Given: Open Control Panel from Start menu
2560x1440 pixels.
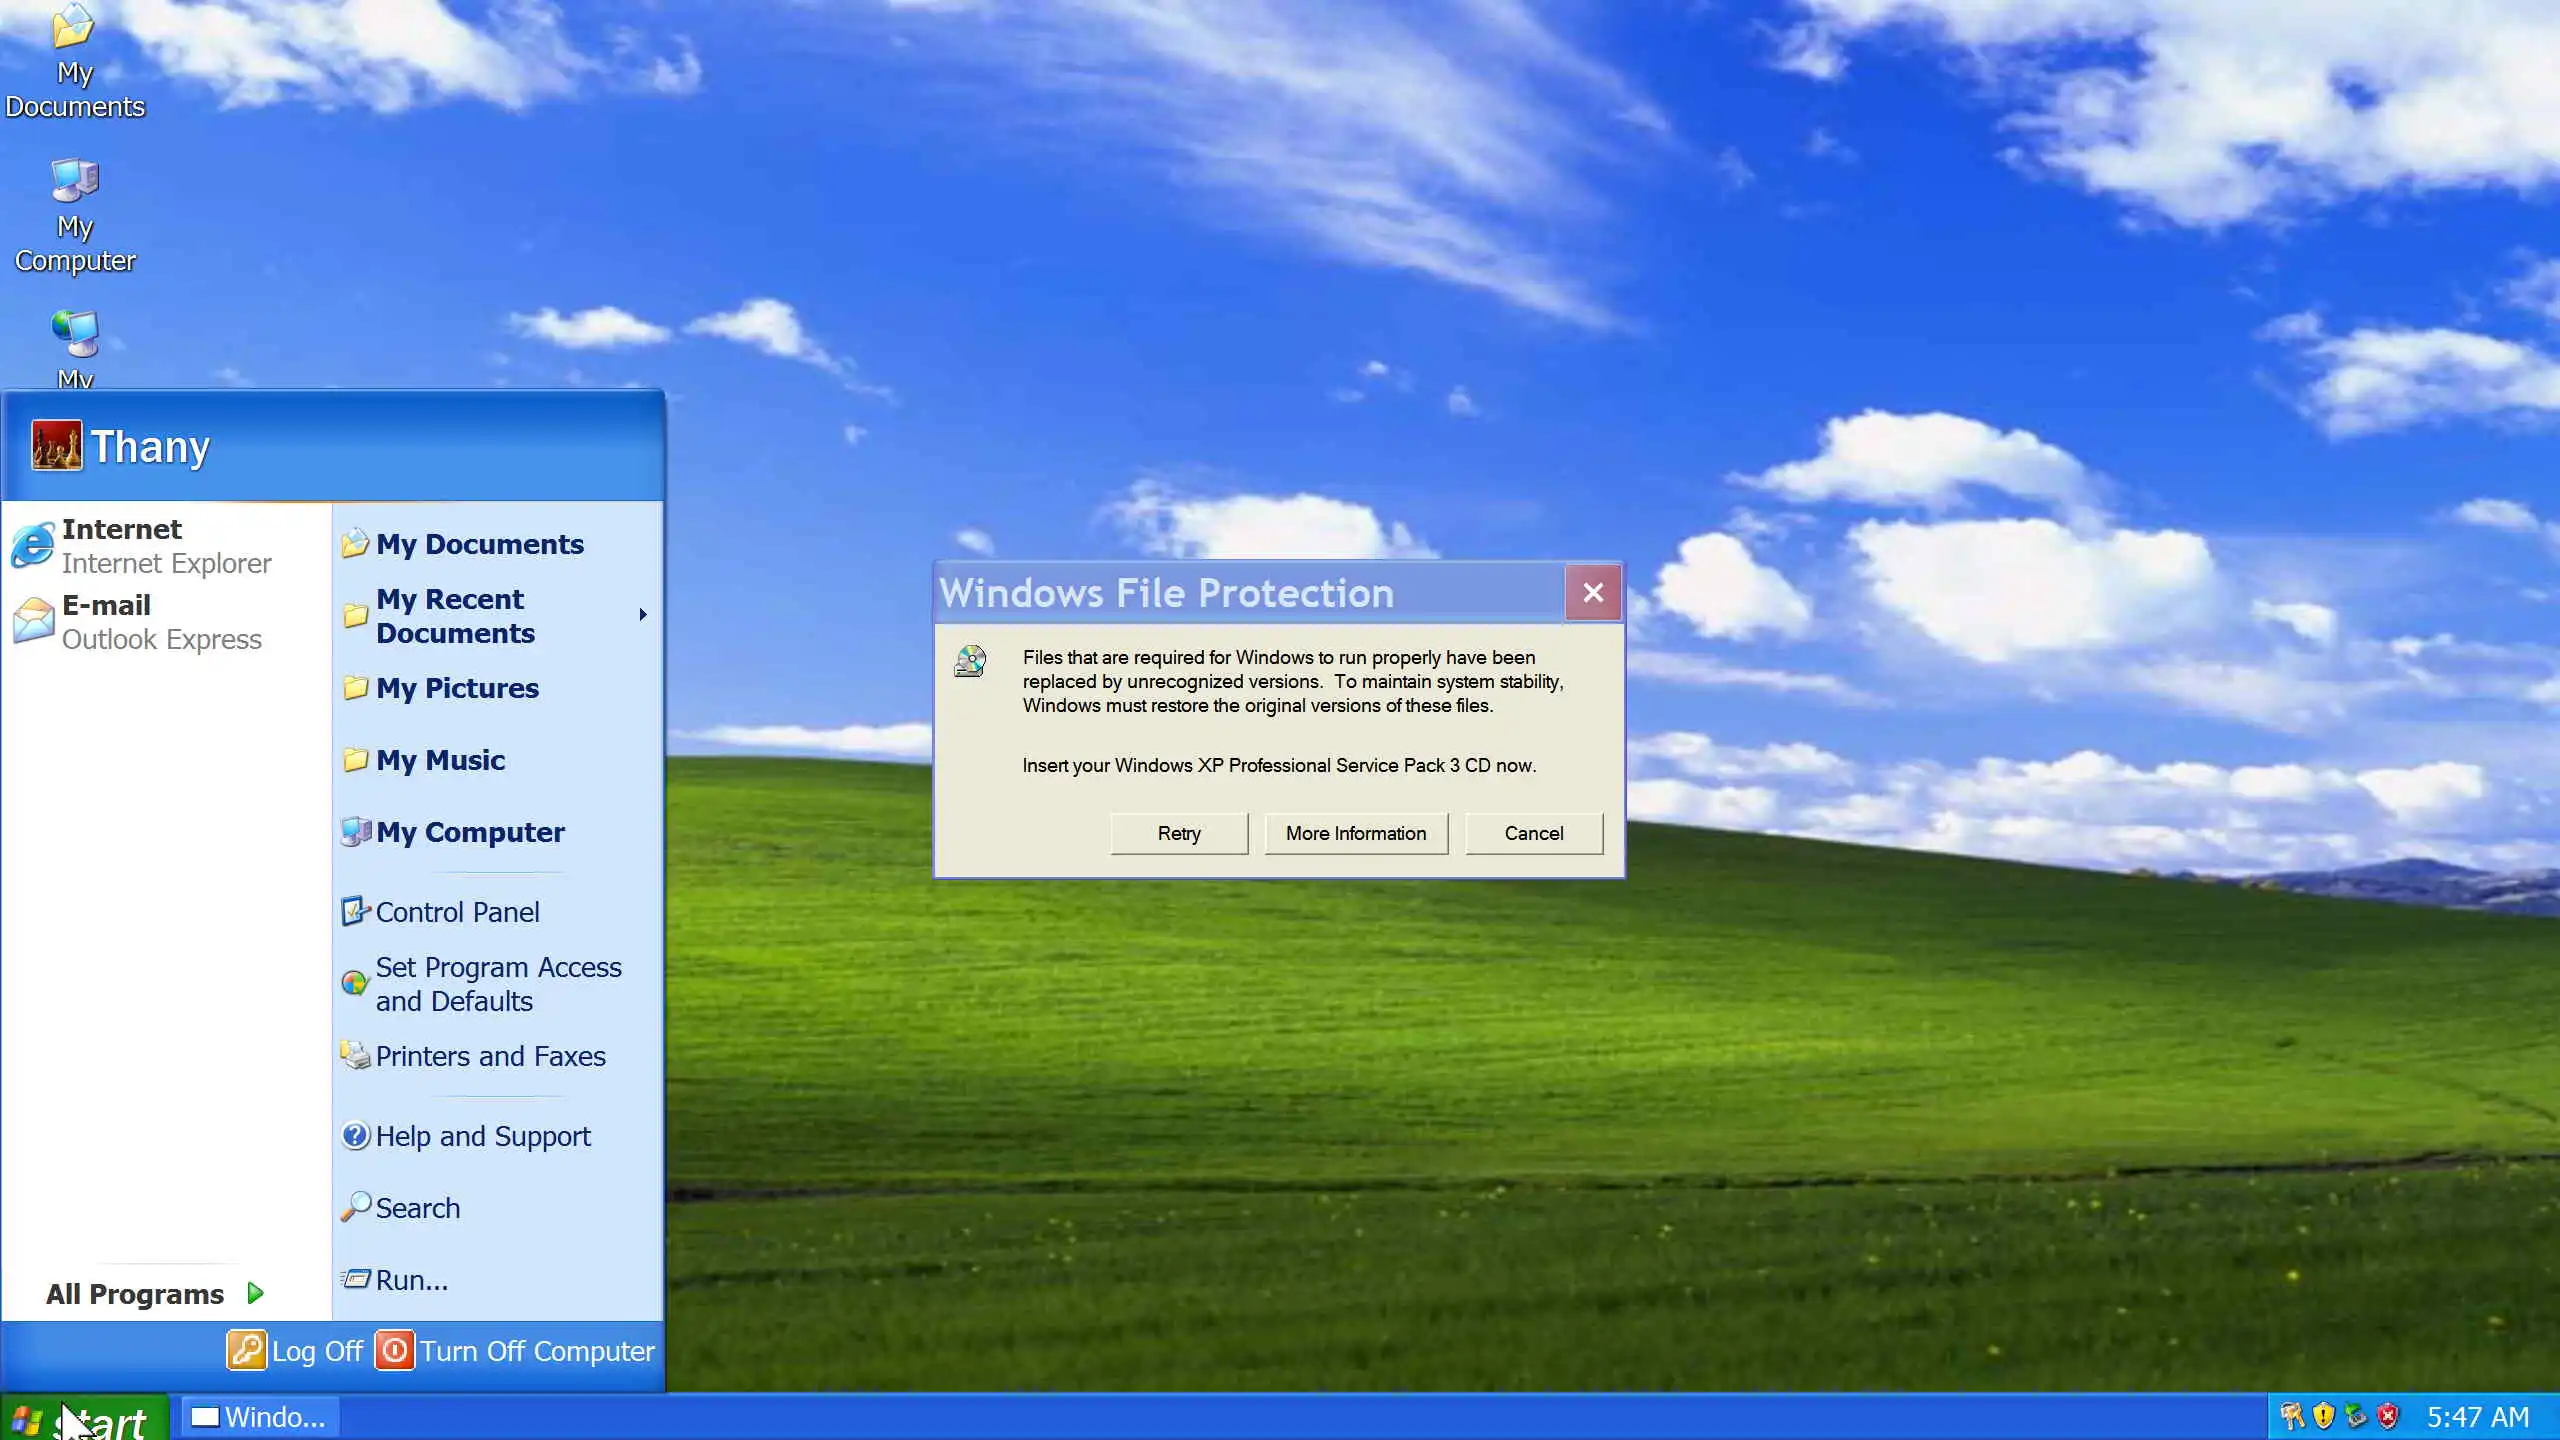Looking at the screenshot, I should click(x=456, y=912).
